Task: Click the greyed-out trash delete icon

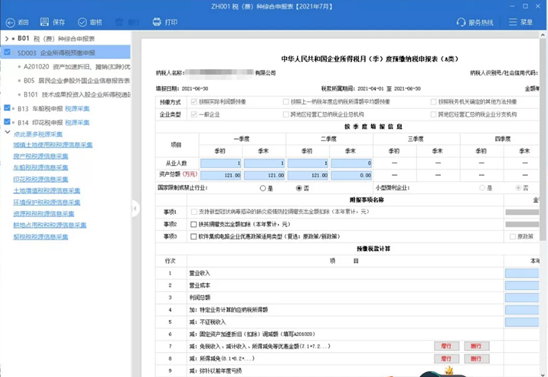Action: pyautogui.click(x=119, y=22)
